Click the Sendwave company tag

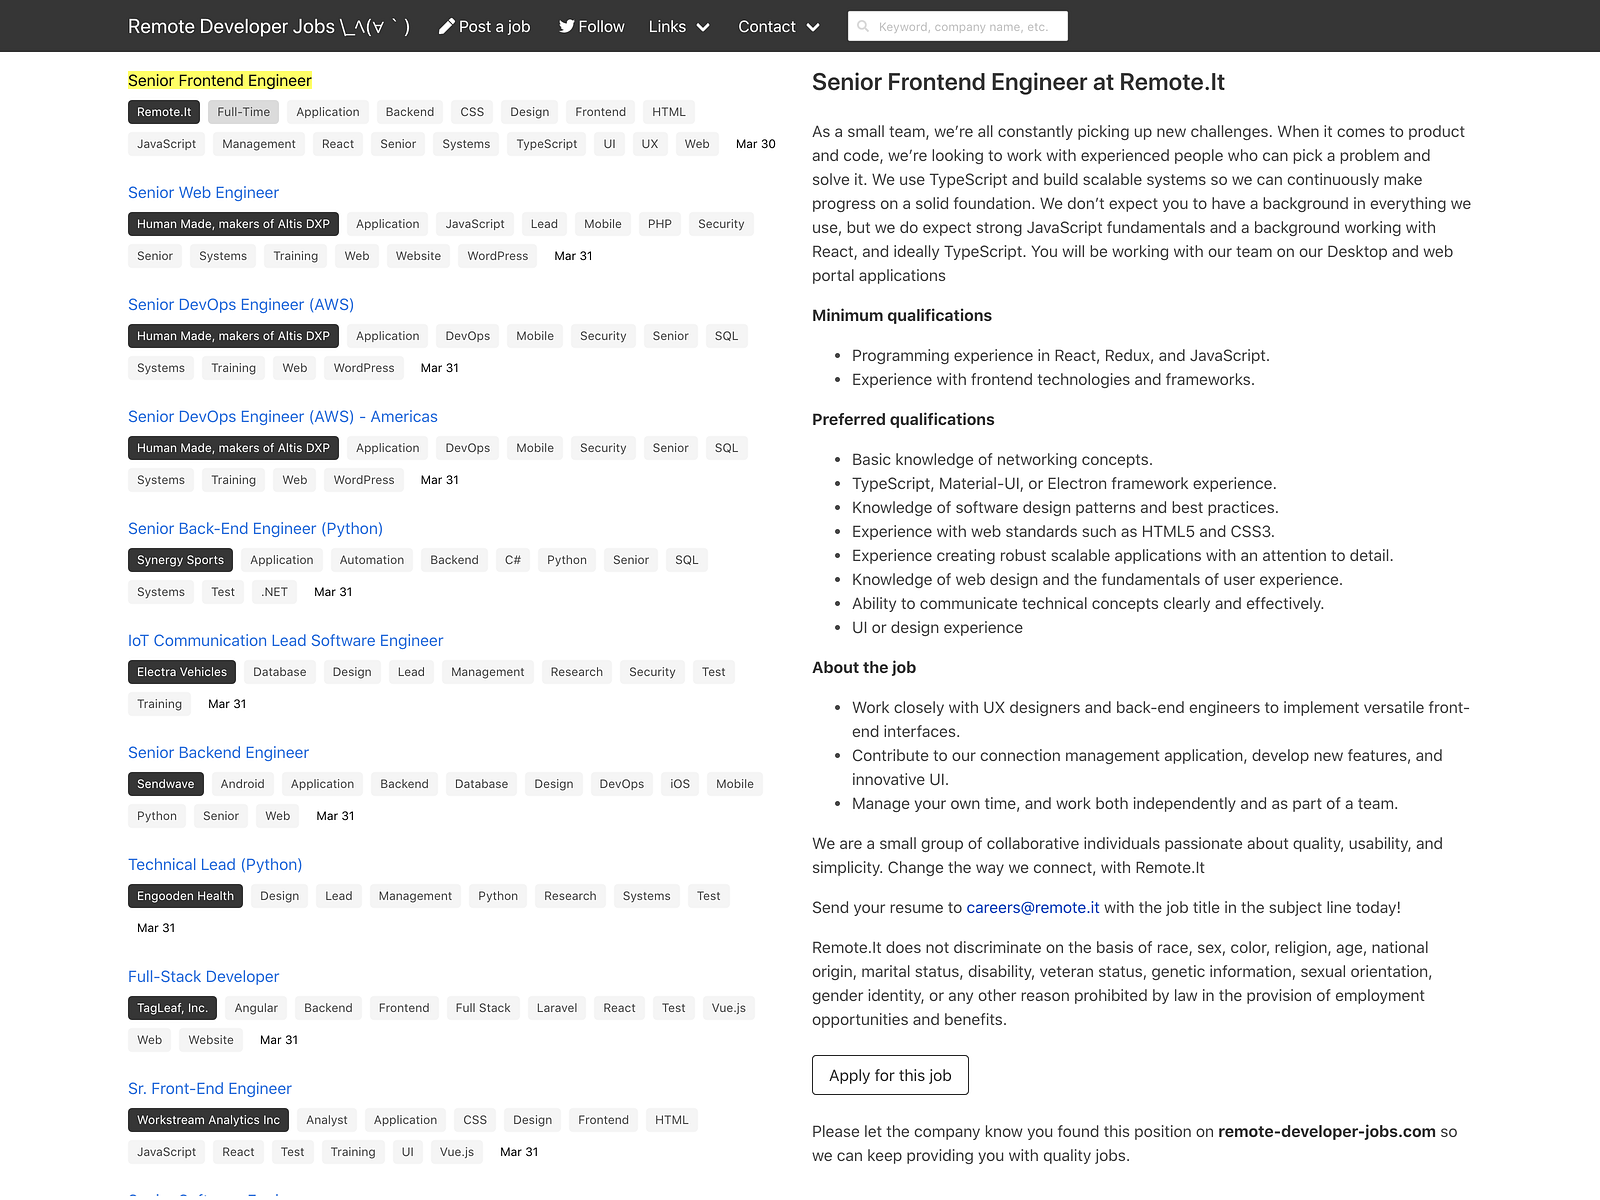click(166, 784)
